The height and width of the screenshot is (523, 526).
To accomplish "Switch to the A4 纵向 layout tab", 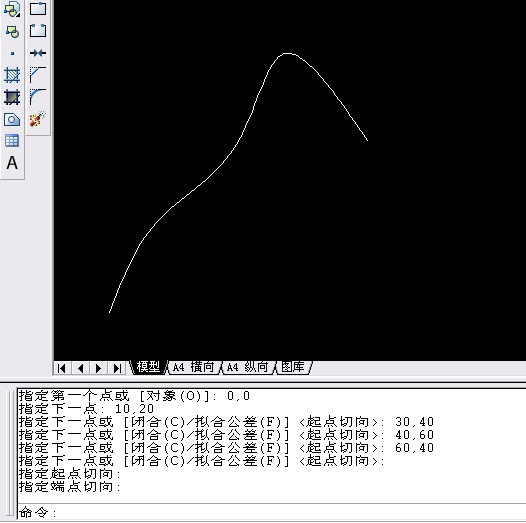I will click(x=248, y=367).
